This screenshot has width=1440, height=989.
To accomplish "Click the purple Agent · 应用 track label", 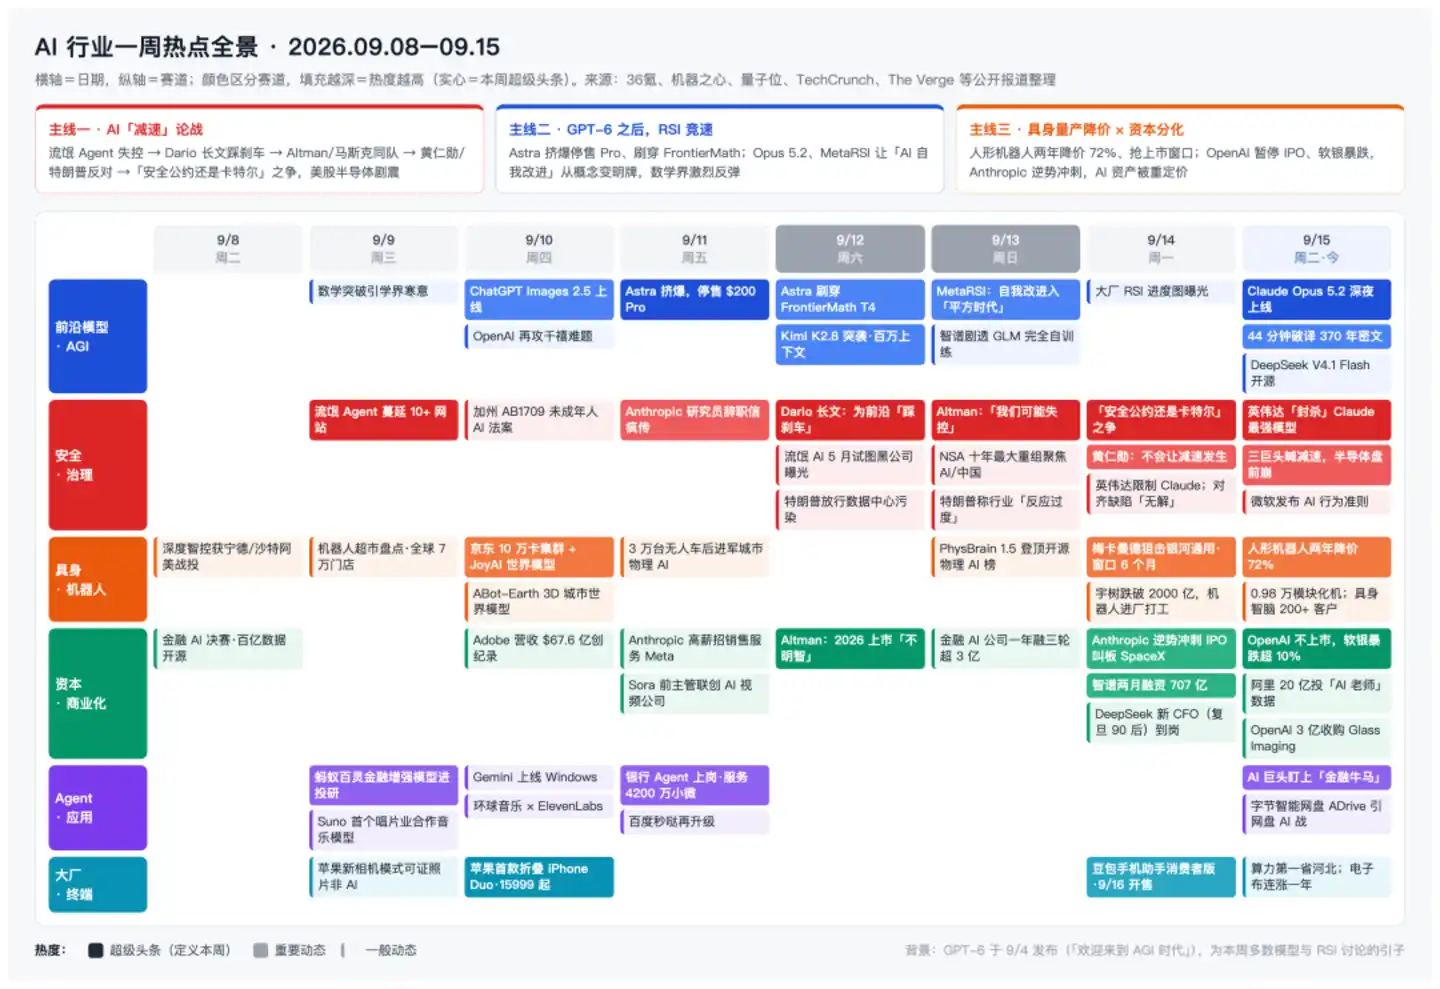I will tap(98, 807).
